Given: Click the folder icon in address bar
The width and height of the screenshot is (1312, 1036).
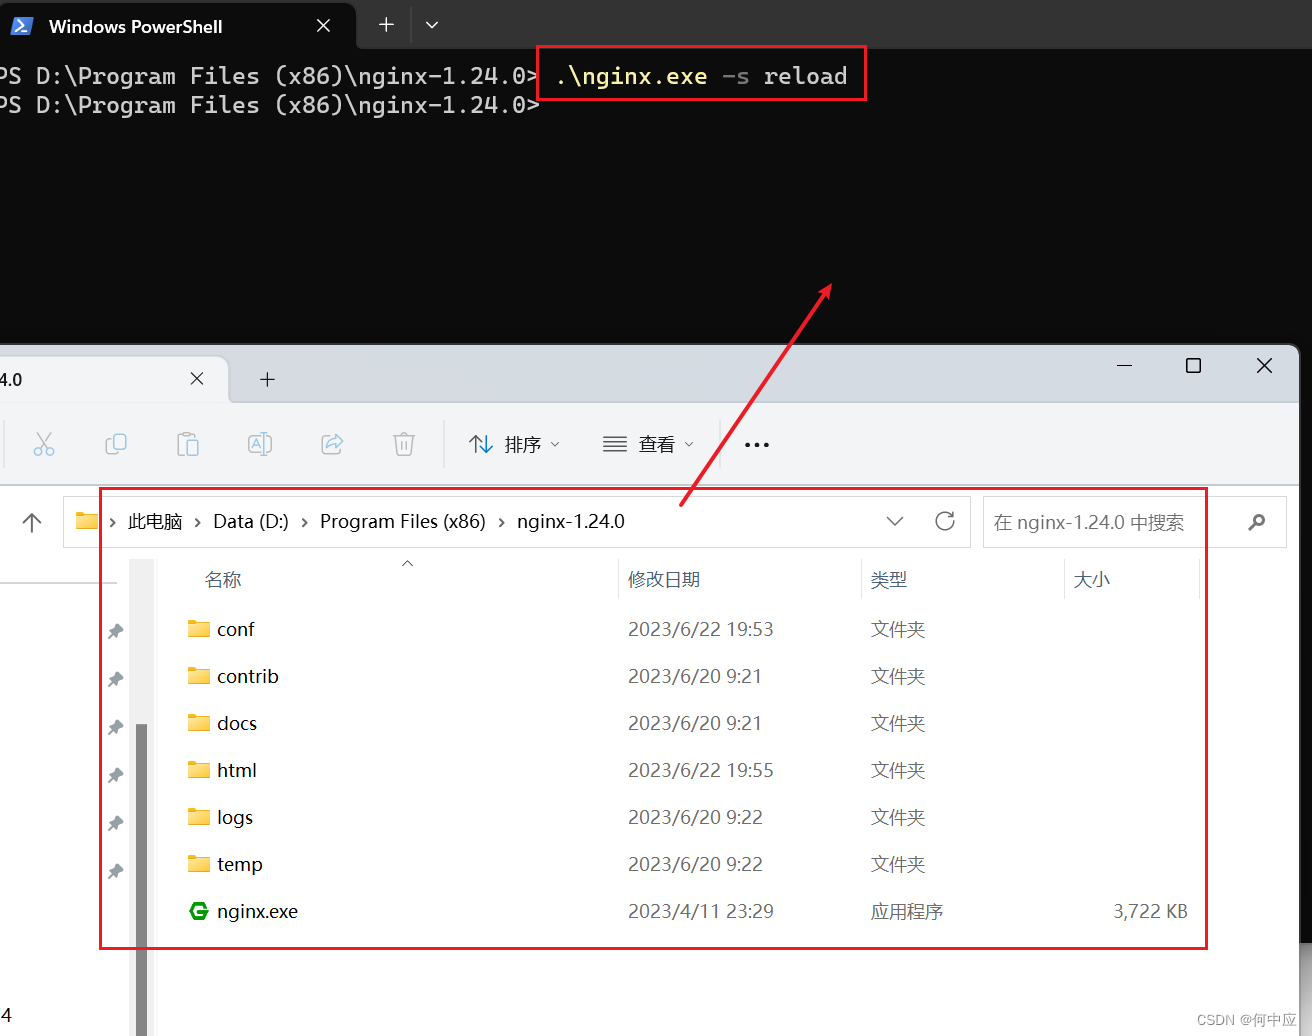Looking at the screenshot, I should [x=87, y=521].
